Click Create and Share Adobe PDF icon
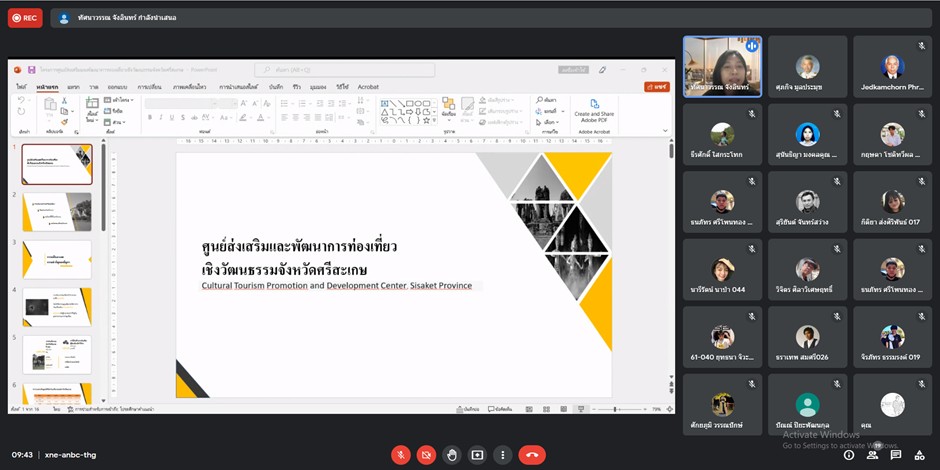The width and height of the screenshot is (940, 470). (594, 104)
